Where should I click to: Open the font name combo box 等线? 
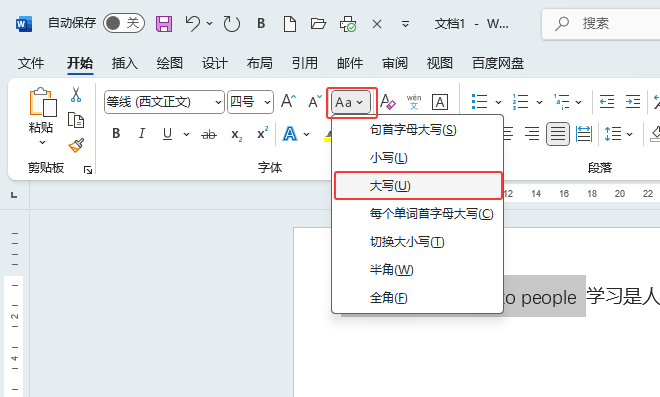coord(164,102)
